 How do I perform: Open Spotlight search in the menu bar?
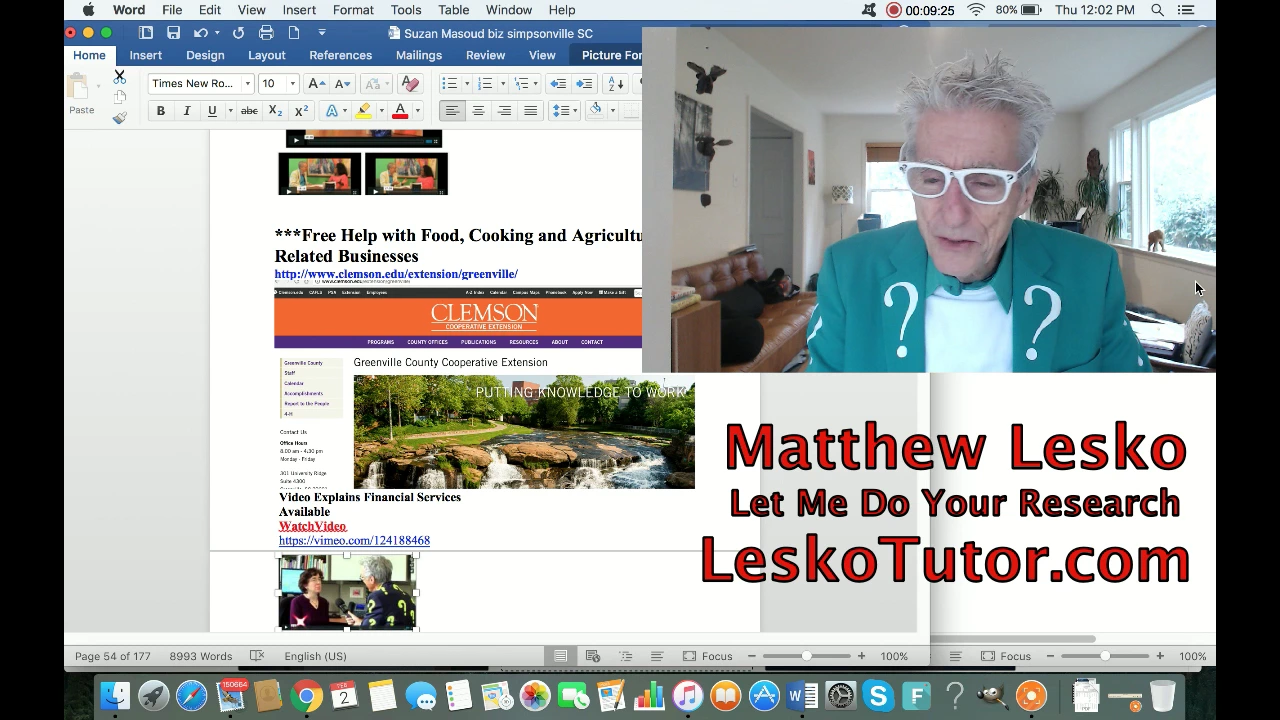[x=1157, y=10]
